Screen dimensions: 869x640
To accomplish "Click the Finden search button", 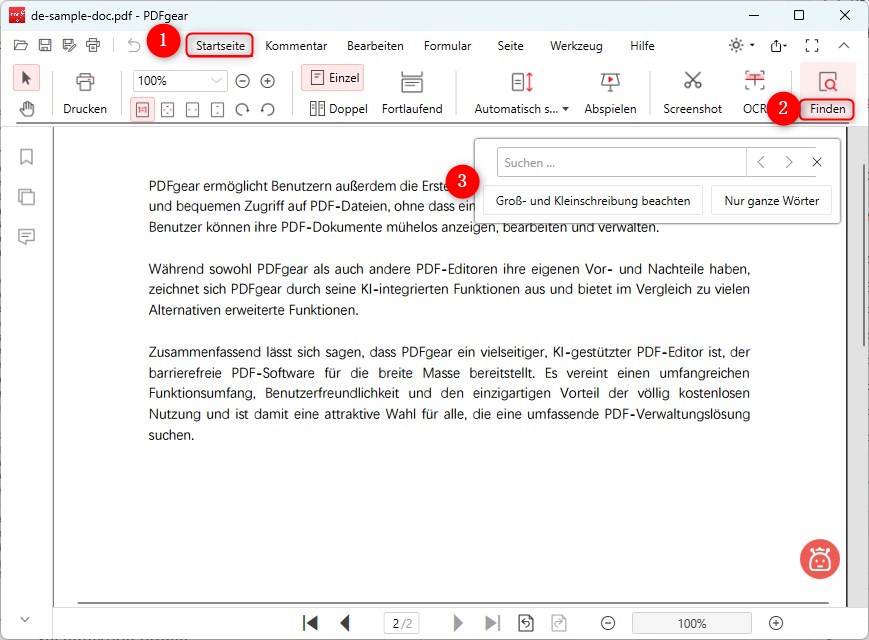I will 827,93.
